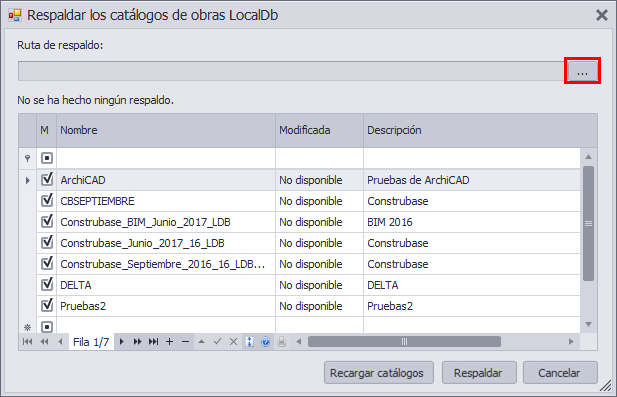Click the printer icon in navigator
Viewport: 617px width, 397px height.
tap(281, 342)
